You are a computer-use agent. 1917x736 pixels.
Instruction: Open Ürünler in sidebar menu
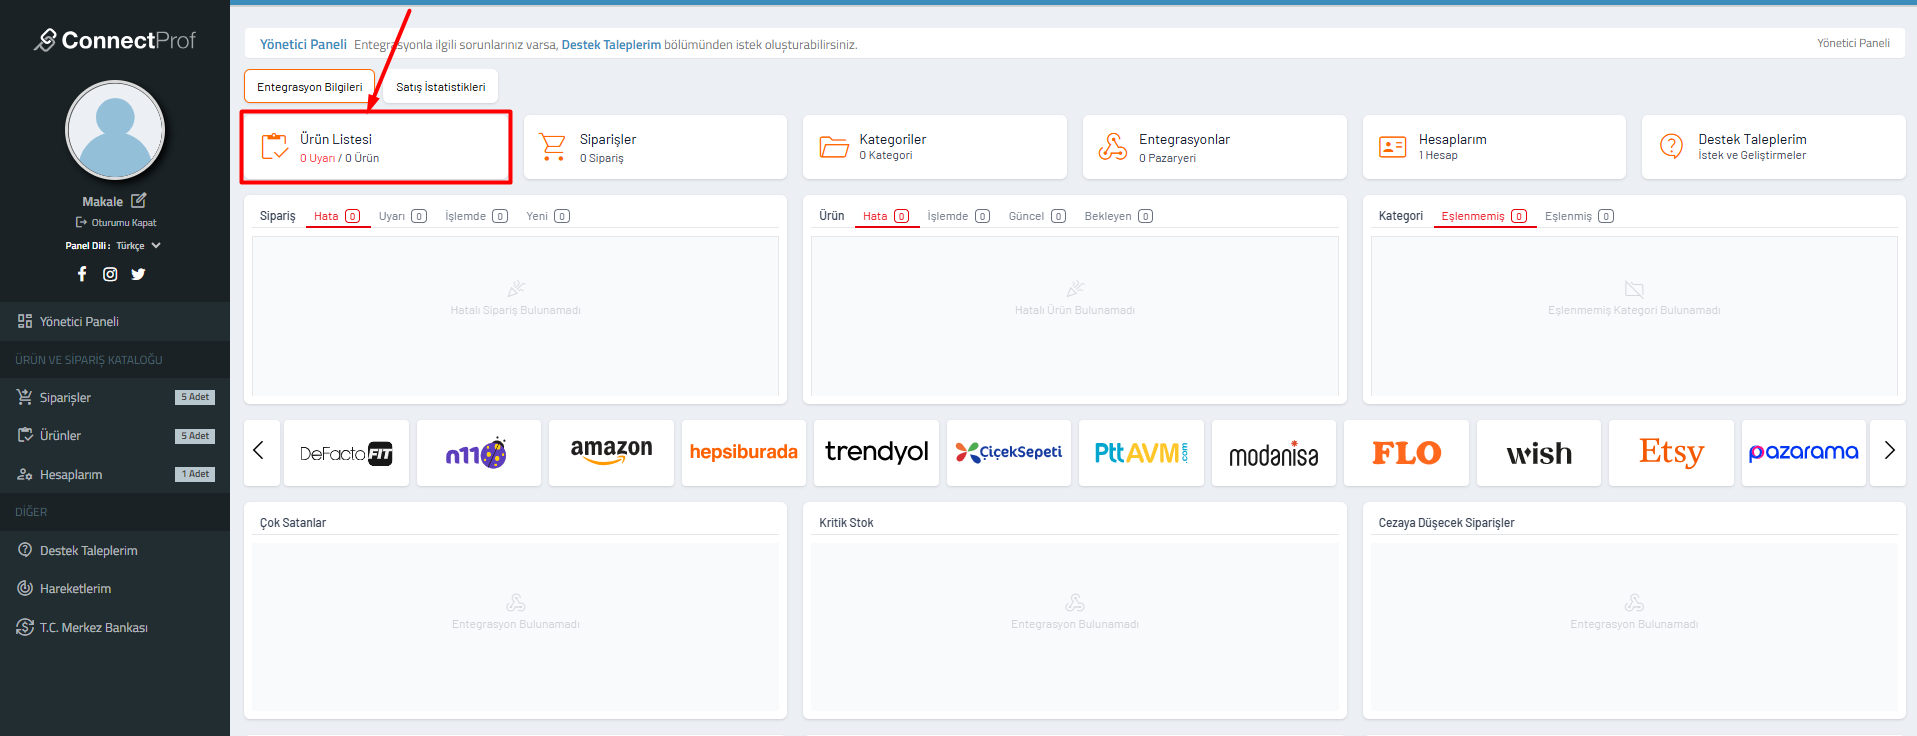click(x=115, y=435)
